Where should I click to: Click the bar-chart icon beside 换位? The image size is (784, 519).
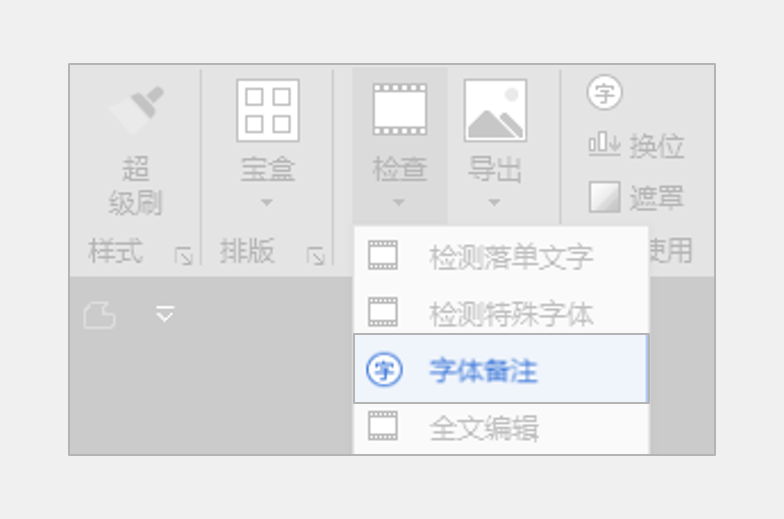(x=604, y=144)
